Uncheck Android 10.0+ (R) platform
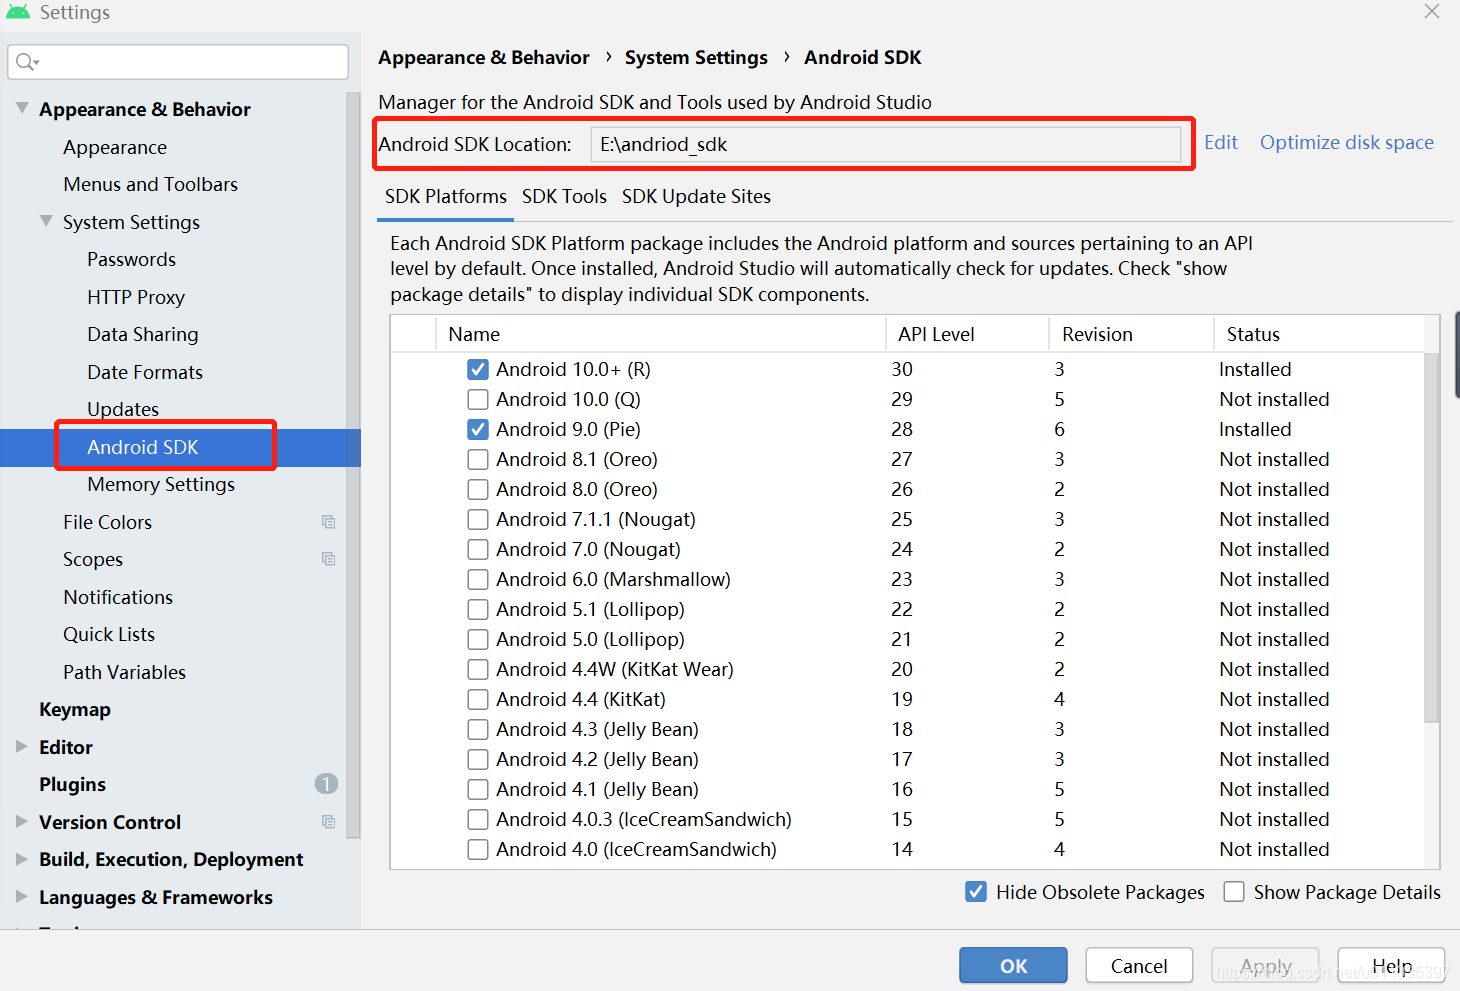The image size is (1460, 991). [478, 369]
